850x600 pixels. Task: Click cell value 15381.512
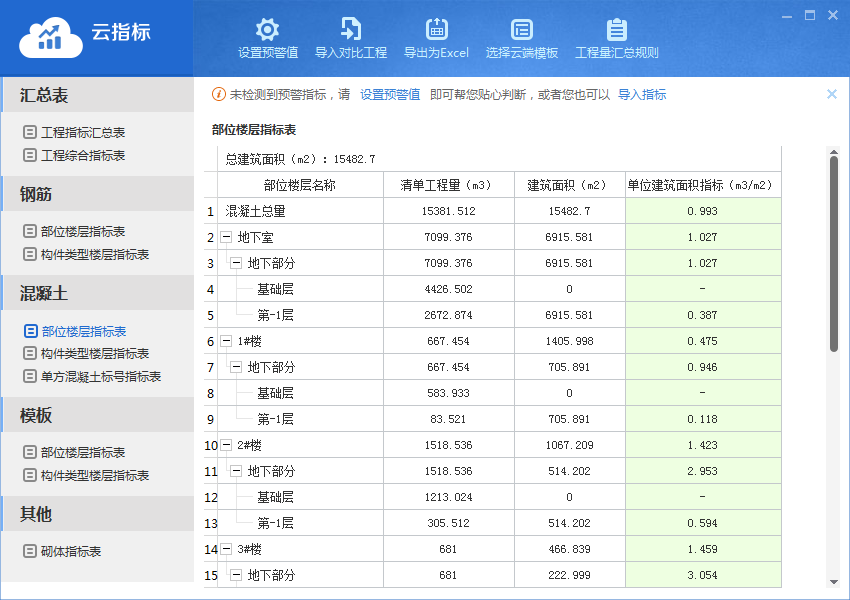(448, 211)
